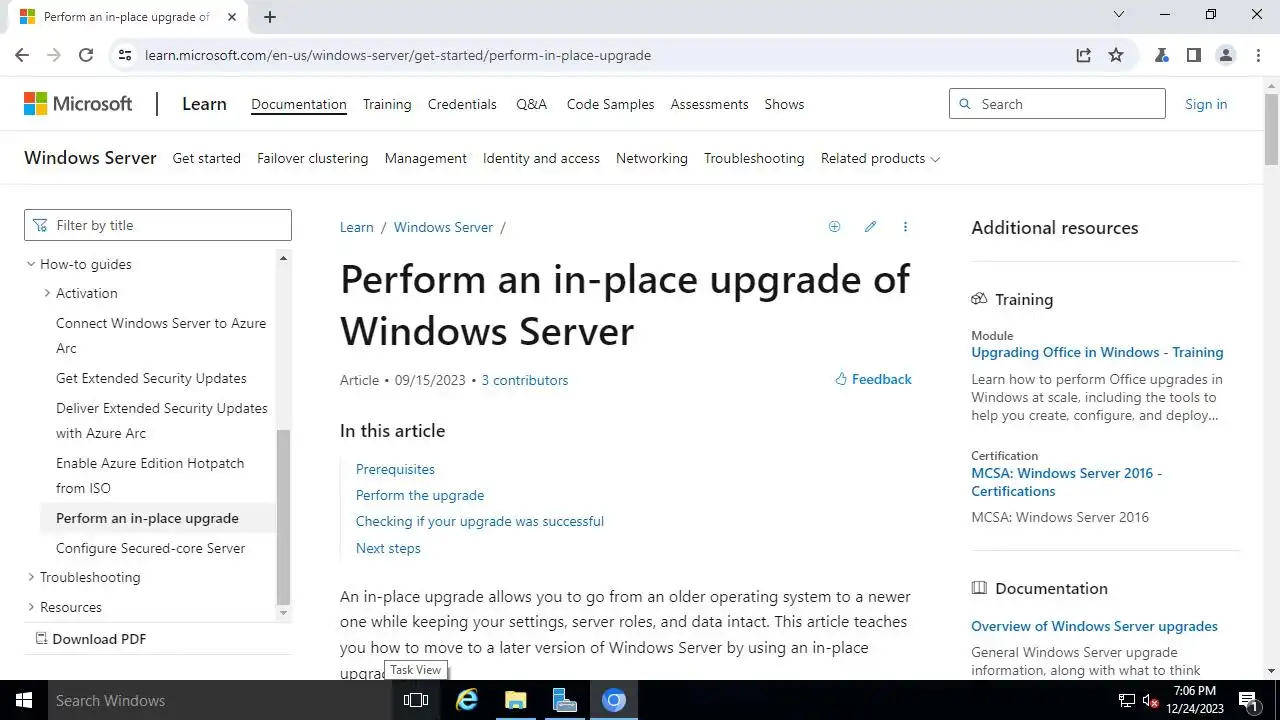Click the Feedback thumbs-up link
The height and width of the screenshot is (720, 1280).
point(873,379)
